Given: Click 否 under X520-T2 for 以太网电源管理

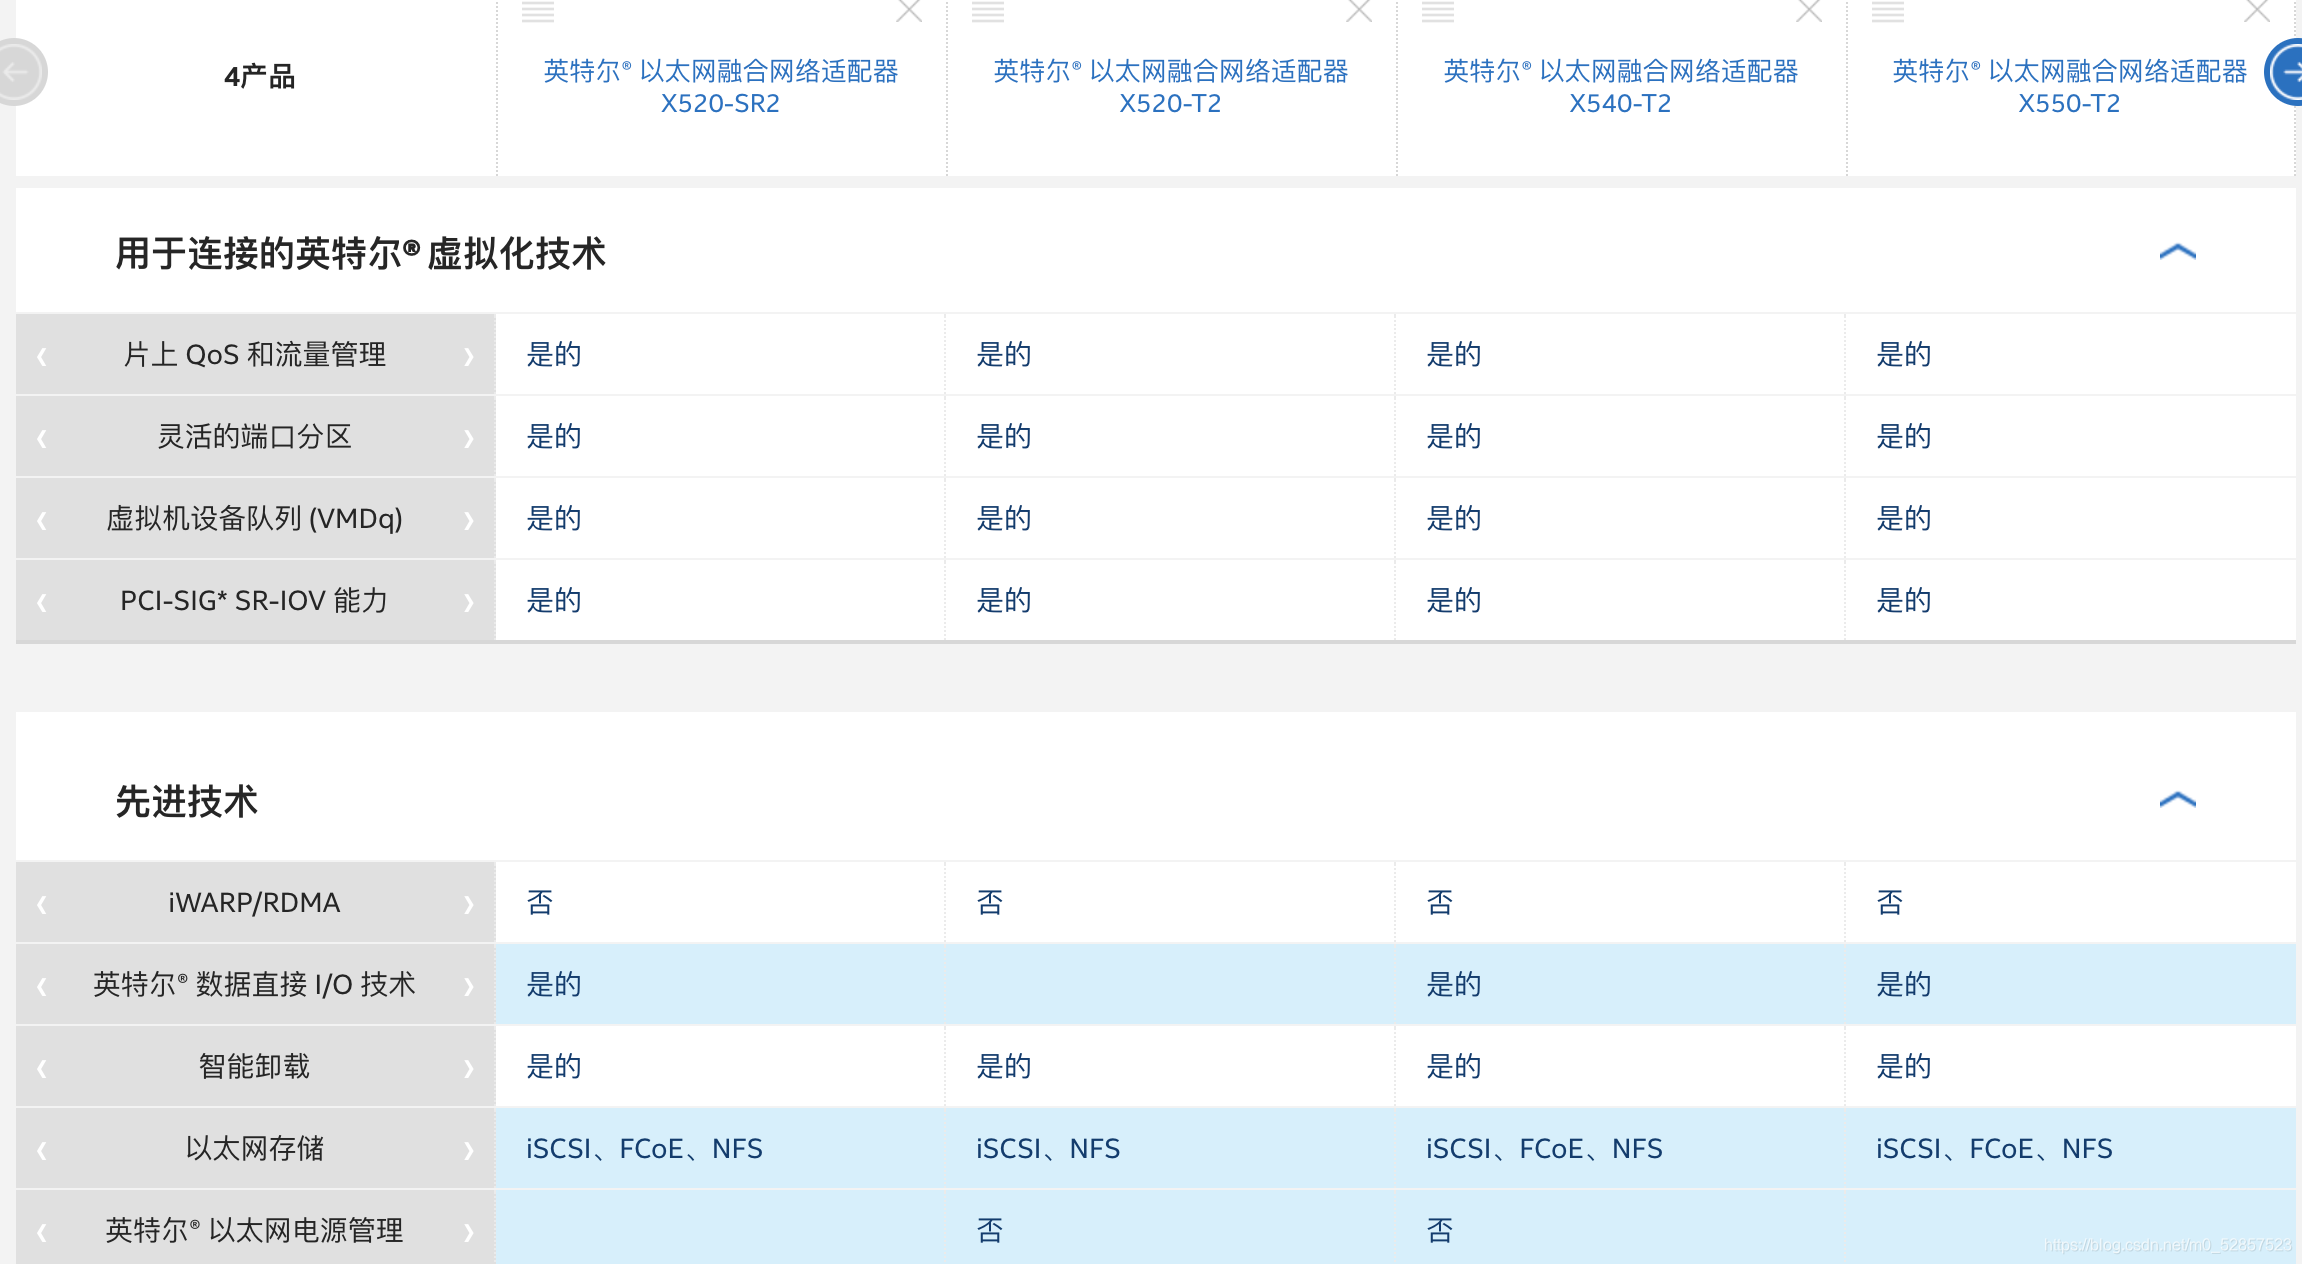Looking at the screenshot, I should point(990,1230).
